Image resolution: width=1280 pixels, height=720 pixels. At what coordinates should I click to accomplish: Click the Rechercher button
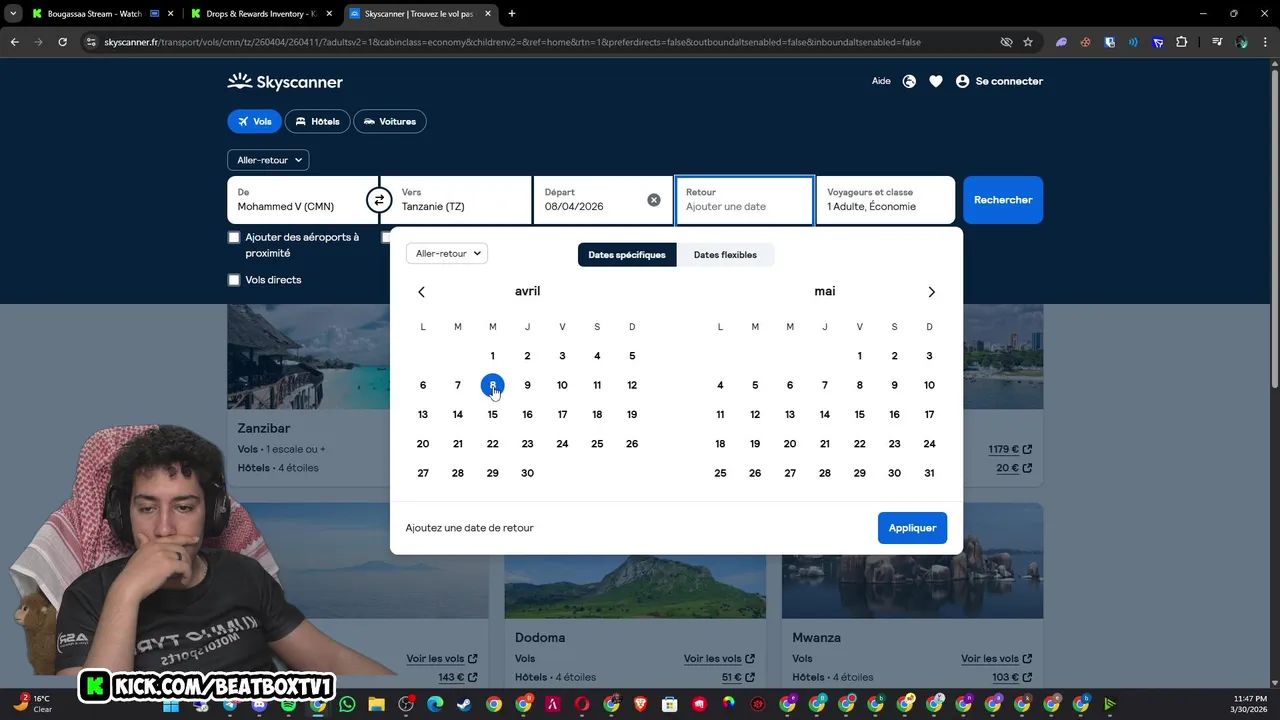click(1003, 200)
